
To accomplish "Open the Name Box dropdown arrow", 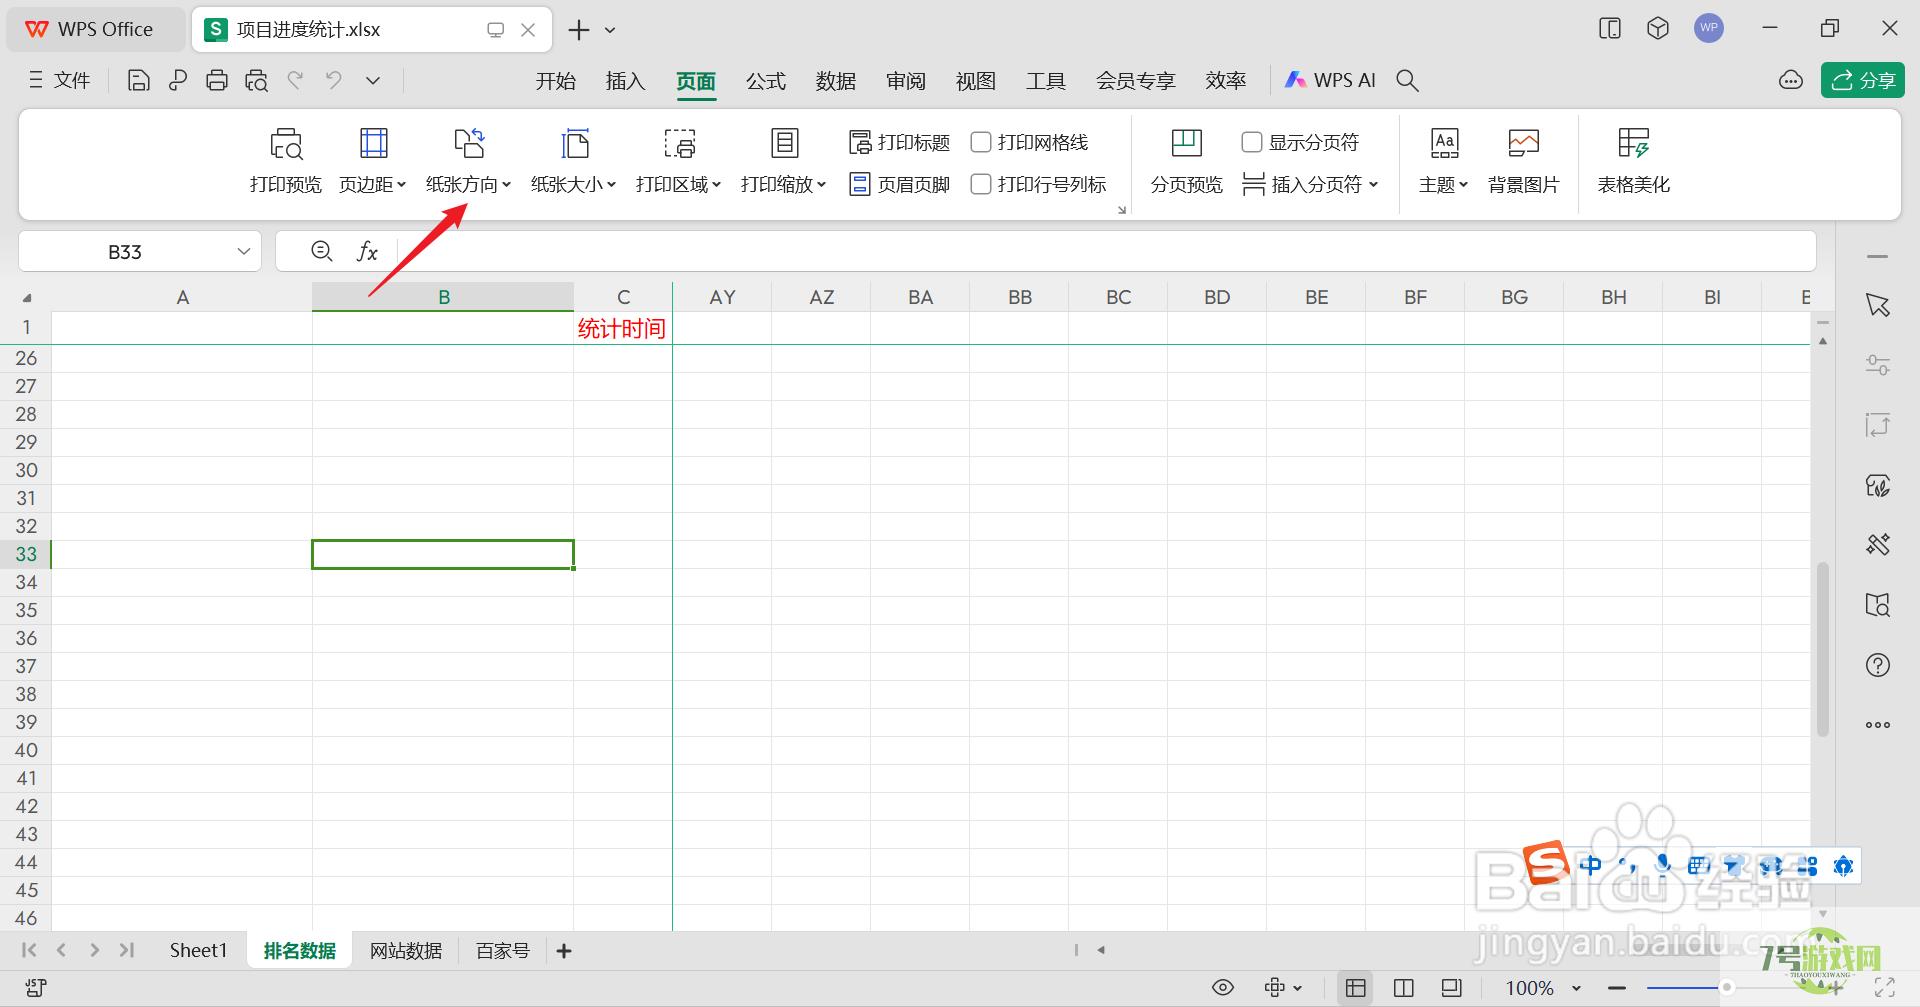I will click(243, 252).
